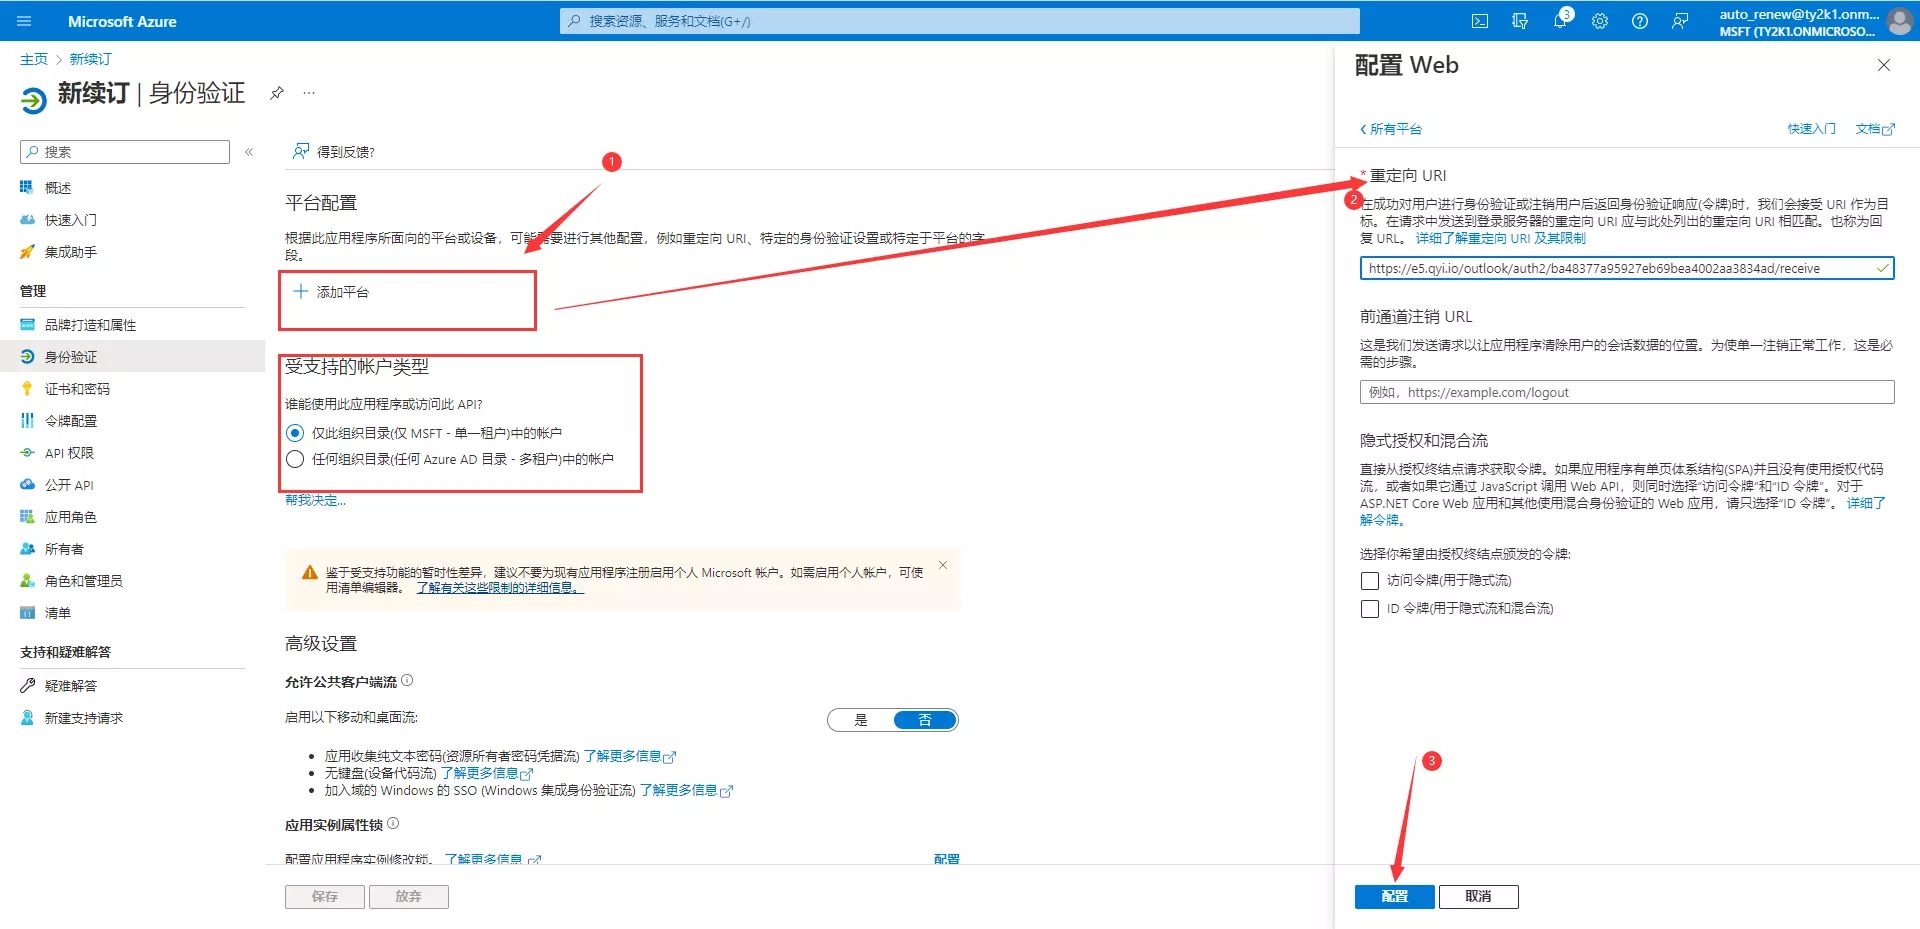
Task: Check 访问令牌(用于隐式流) checkbox
Action: 1370,581
